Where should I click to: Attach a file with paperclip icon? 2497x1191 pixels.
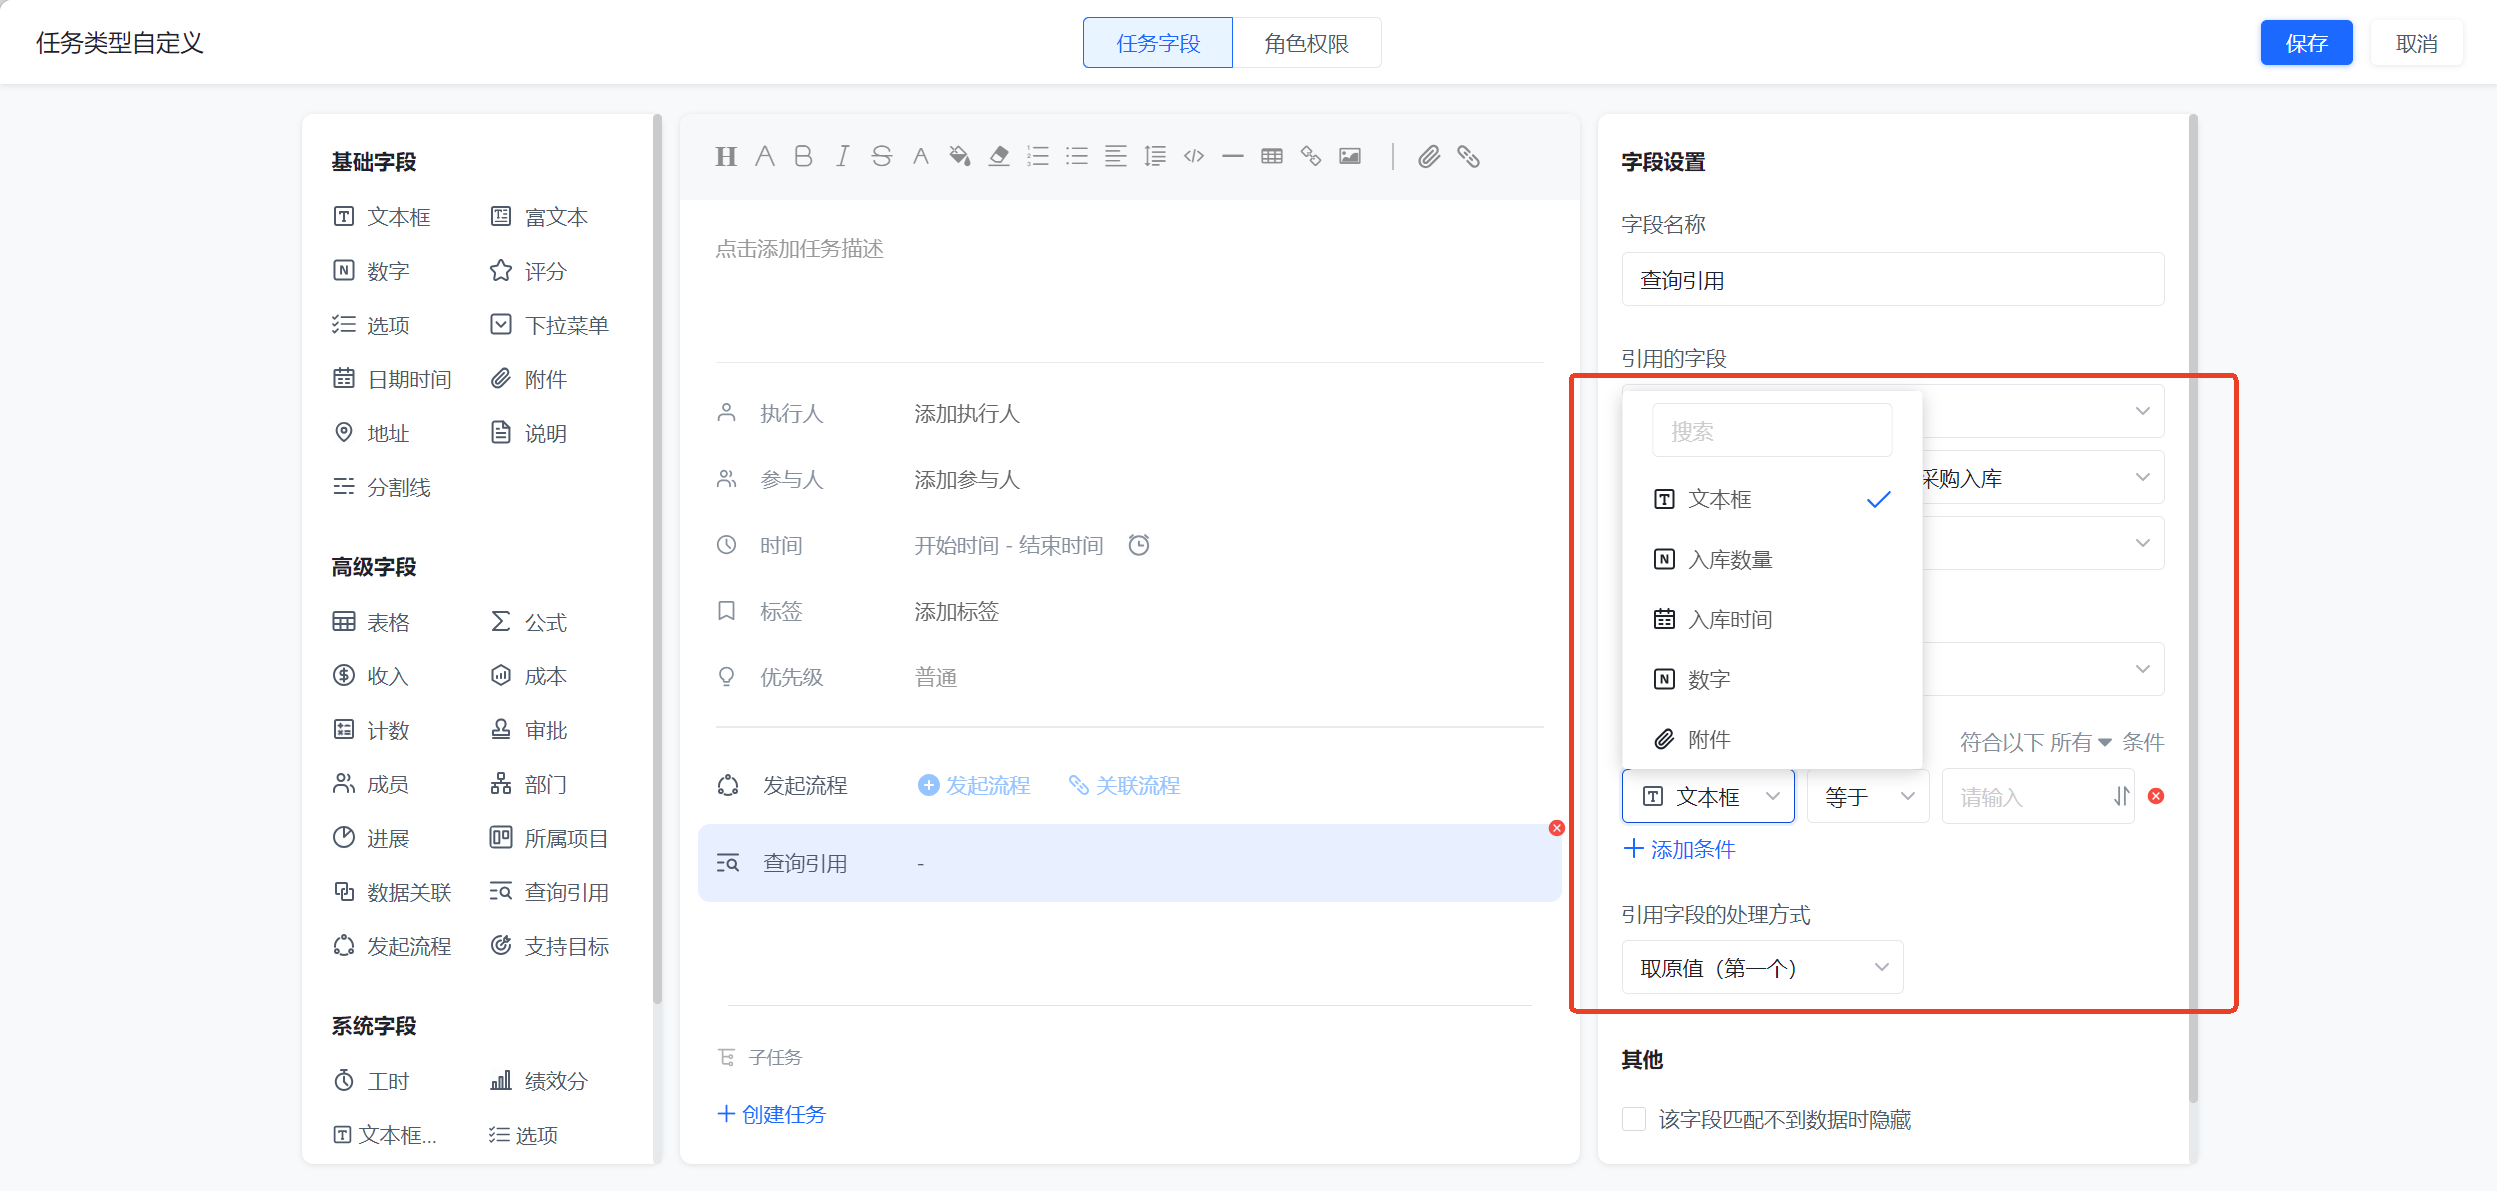click(1429, 157)
